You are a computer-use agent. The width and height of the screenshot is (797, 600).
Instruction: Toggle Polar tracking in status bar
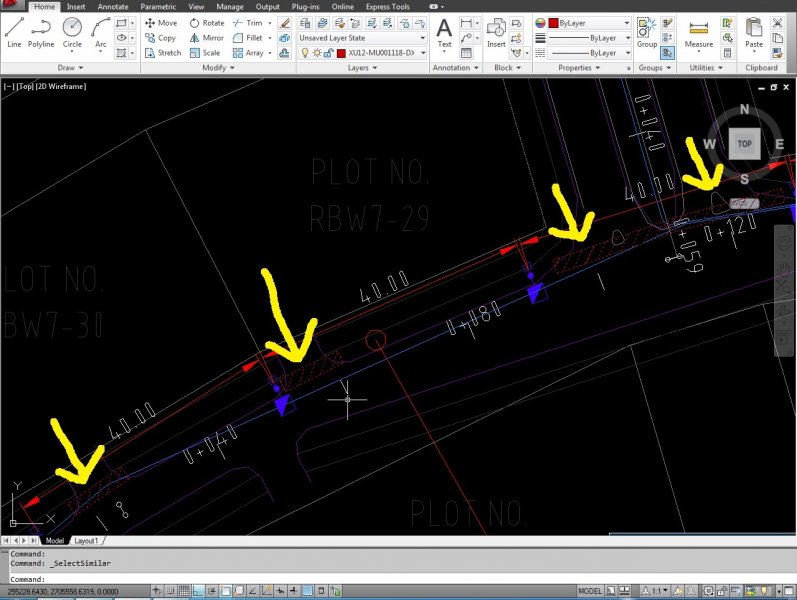[x=211, y=591]
